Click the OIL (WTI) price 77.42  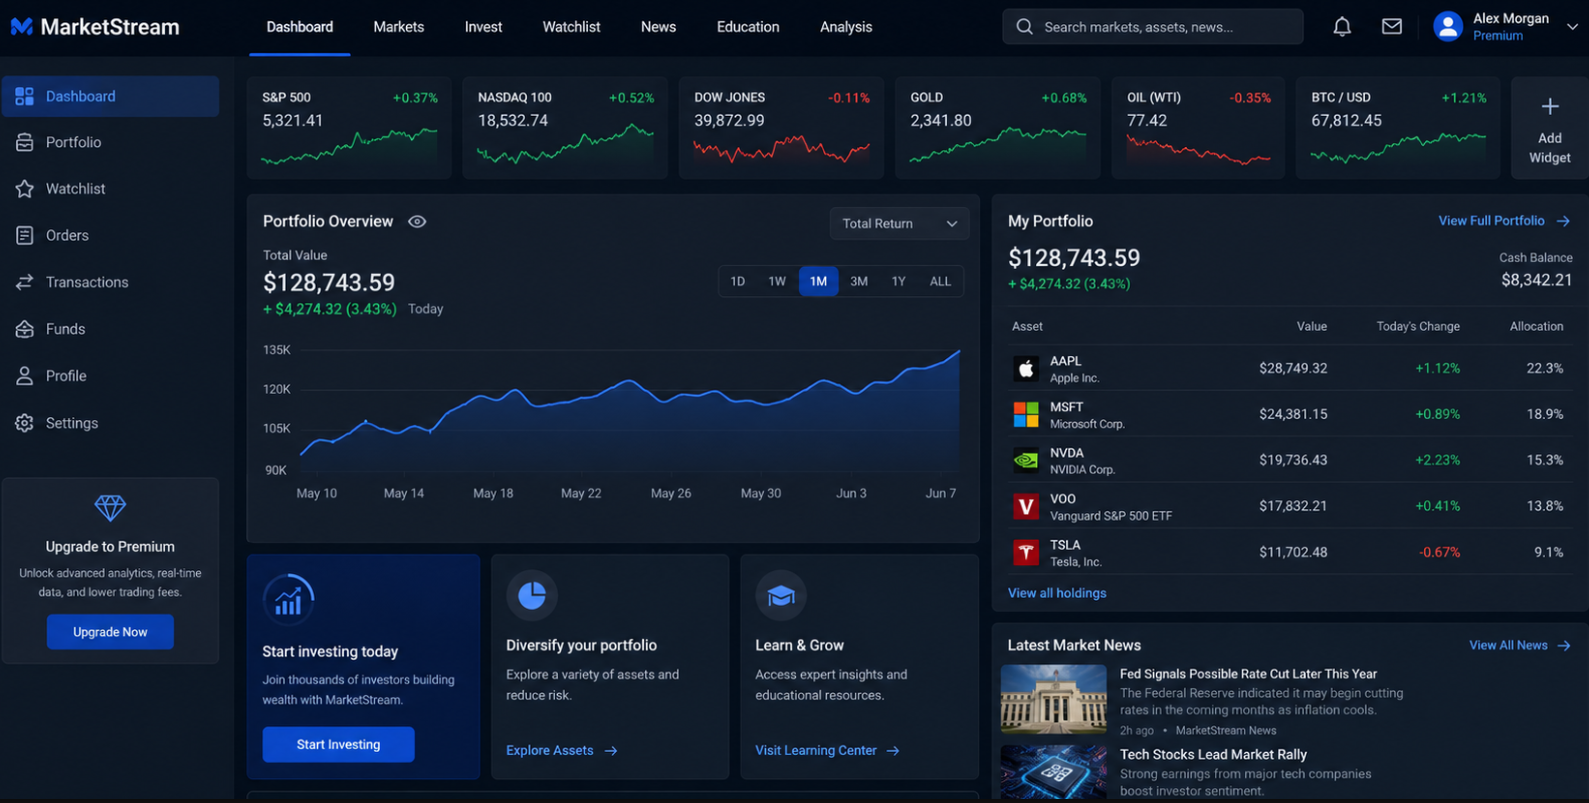pos(1147,121)
